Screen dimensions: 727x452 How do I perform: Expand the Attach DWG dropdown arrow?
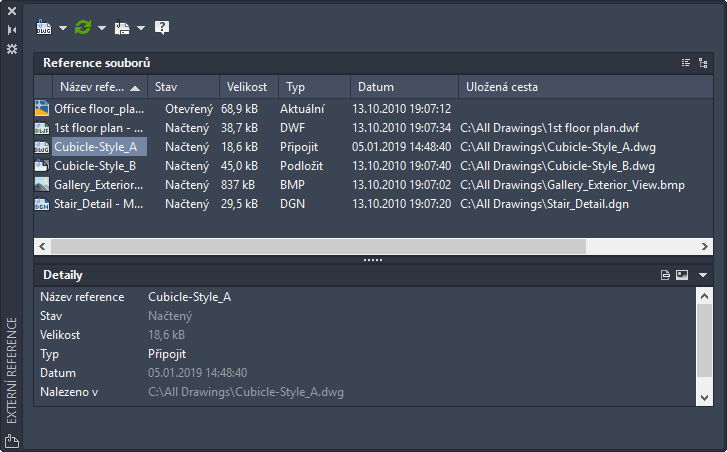coord(62,28)
